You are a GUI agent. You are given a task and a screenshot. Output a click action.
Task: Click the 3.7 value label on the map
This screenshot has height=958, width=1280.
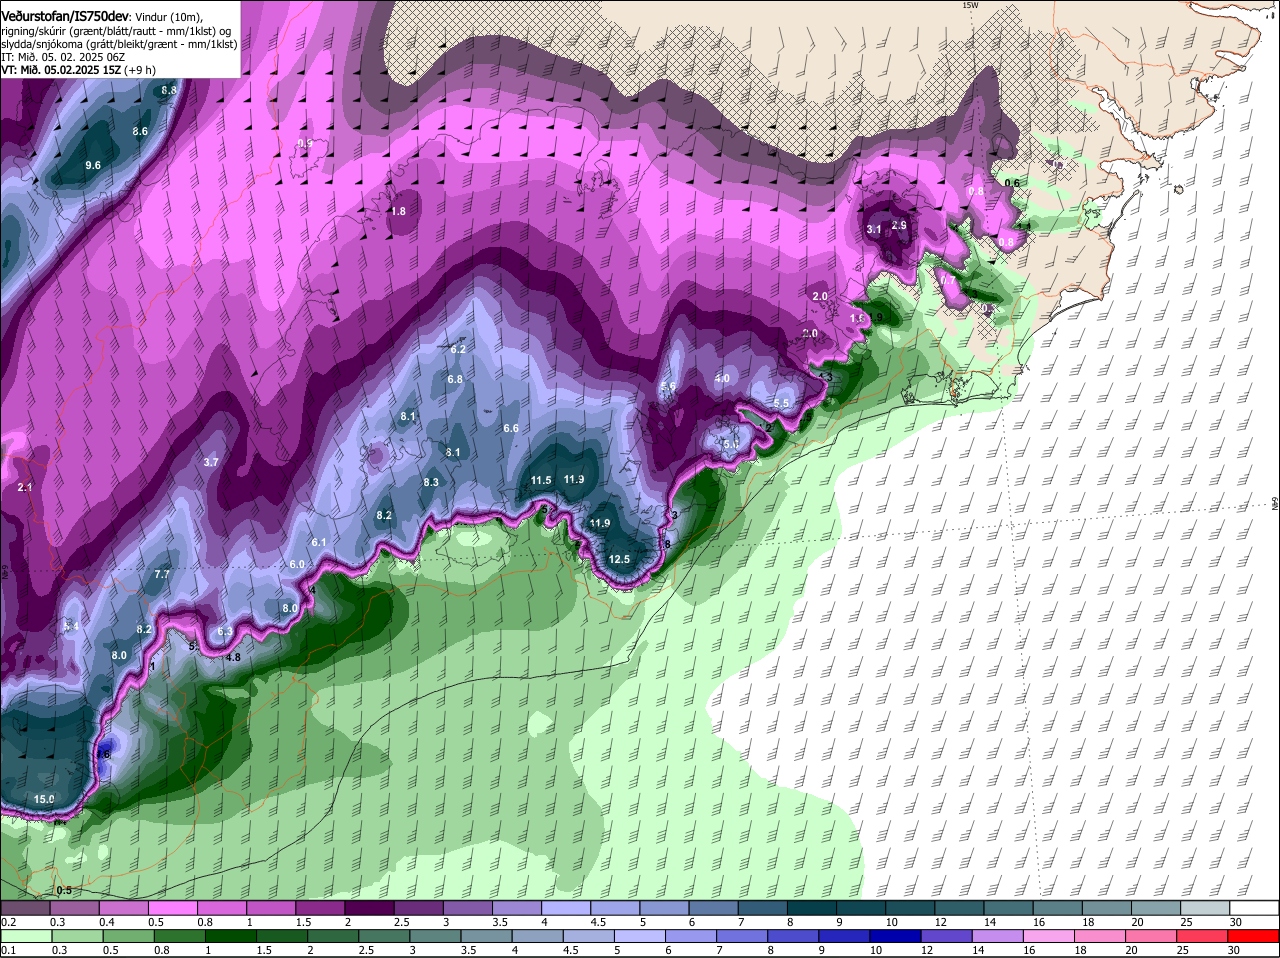[x=211, y=462]
